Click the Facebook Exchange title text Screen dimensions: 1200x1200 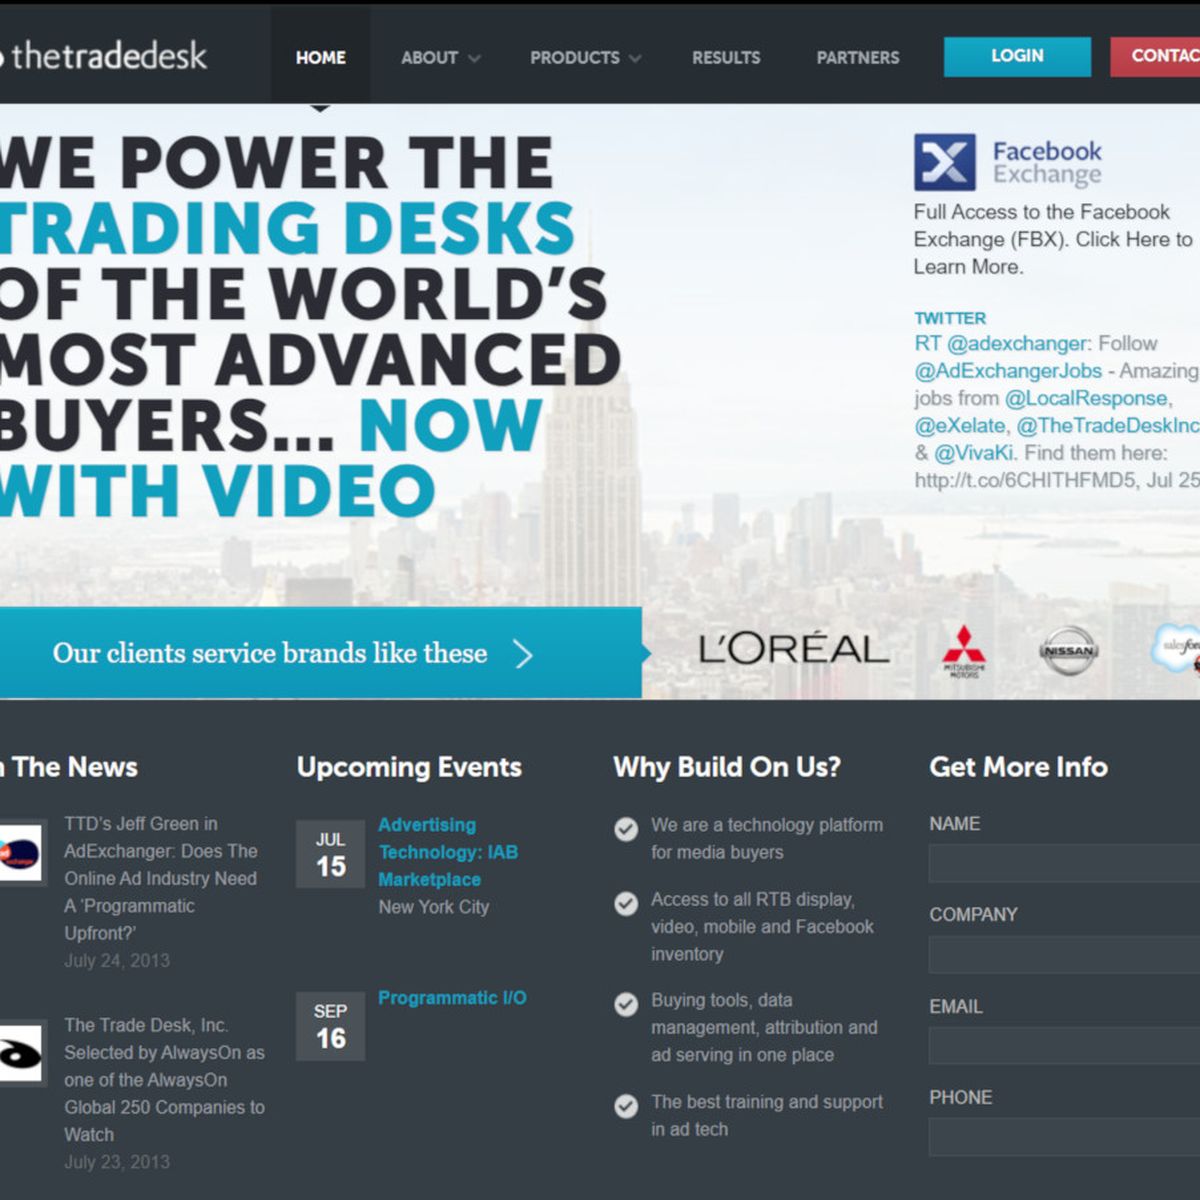[1047, 163]
